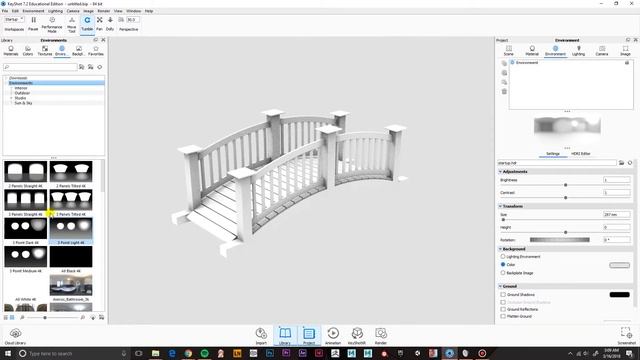The width and height of the screenshot is (640, 360).
Task: Toggle the Project panel button
Action: pos(309,336)
